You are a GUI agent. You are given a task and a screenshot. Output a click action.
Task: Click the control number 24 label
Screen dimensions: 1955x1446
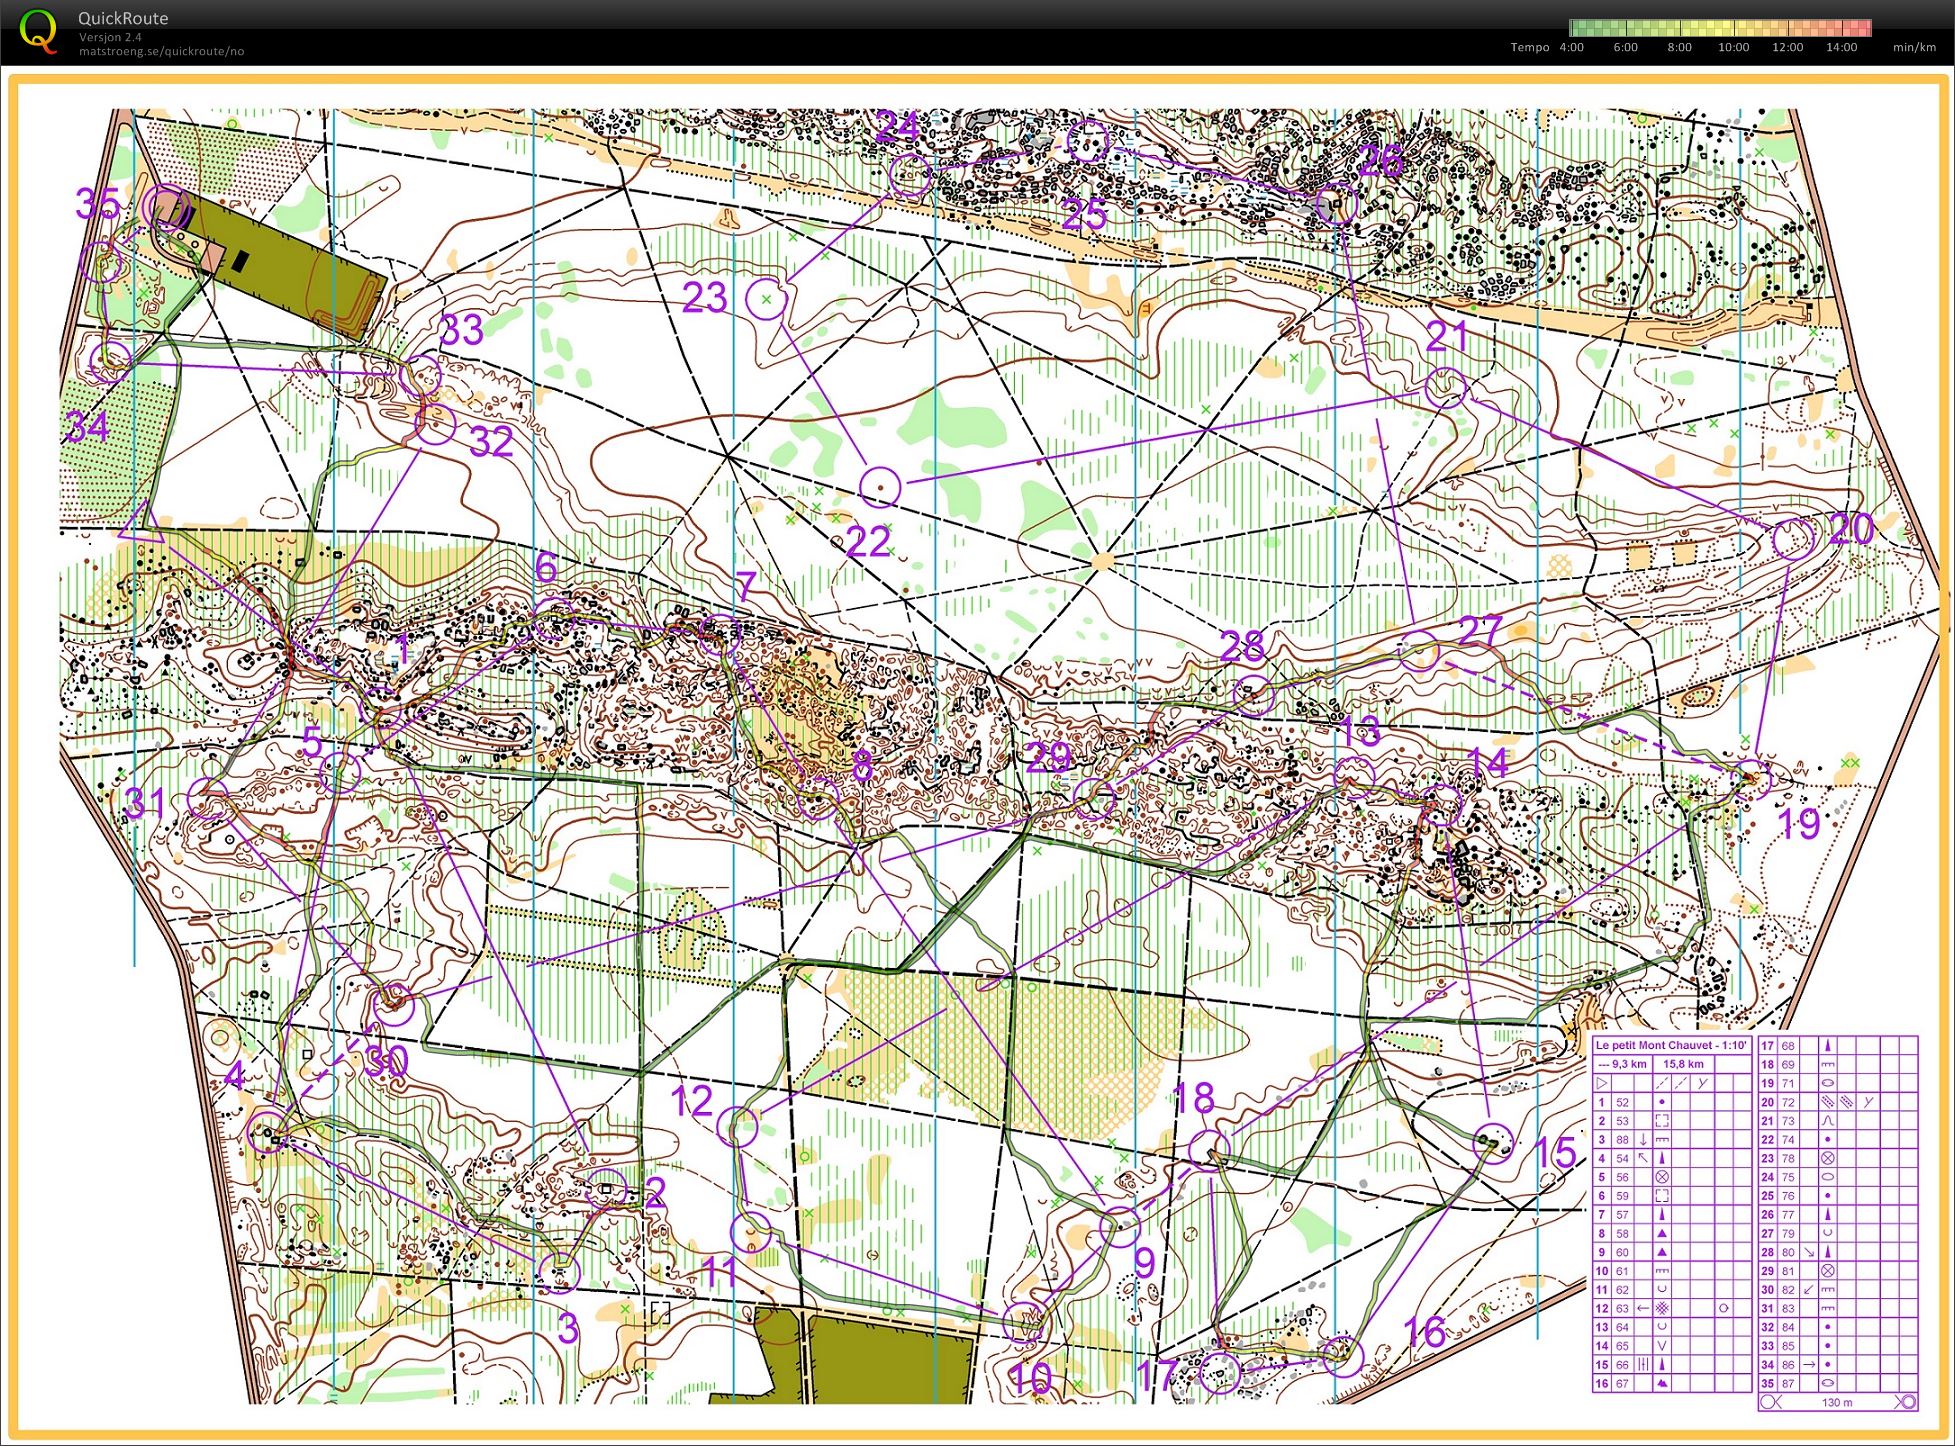tap(898, 127)
